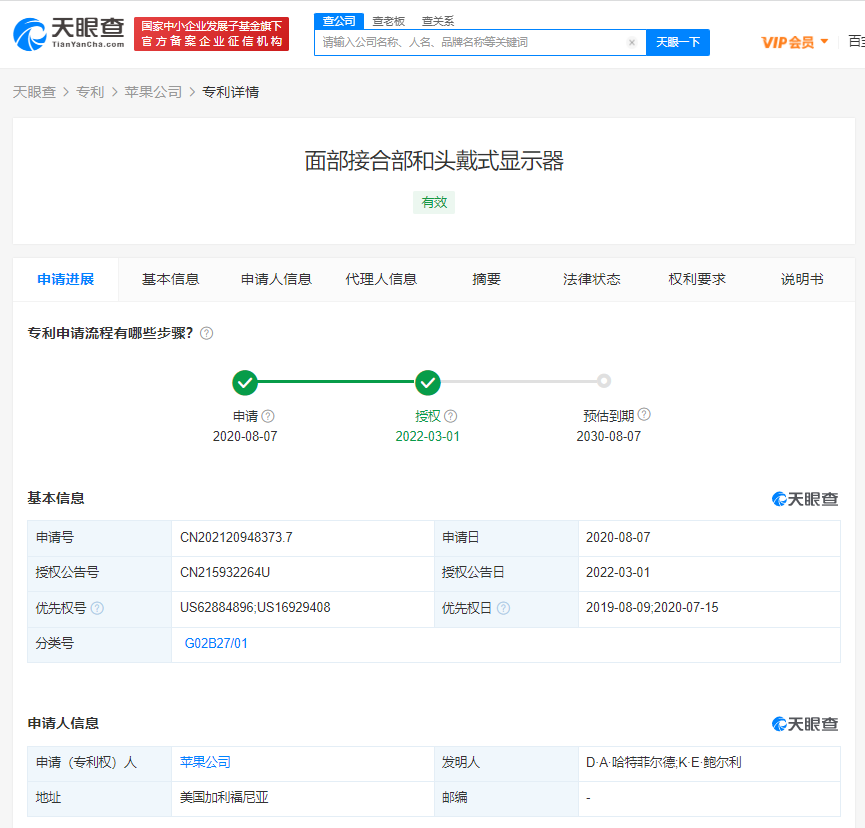865x828 pixels.
Task: Click the help icon beside 优先权日
Action: 503,608
